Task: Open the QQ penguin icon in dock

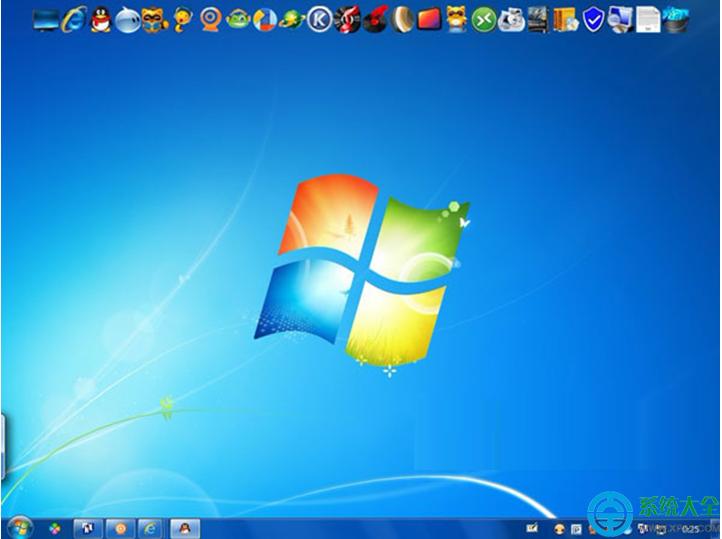Action: click(x=100, y=18)
